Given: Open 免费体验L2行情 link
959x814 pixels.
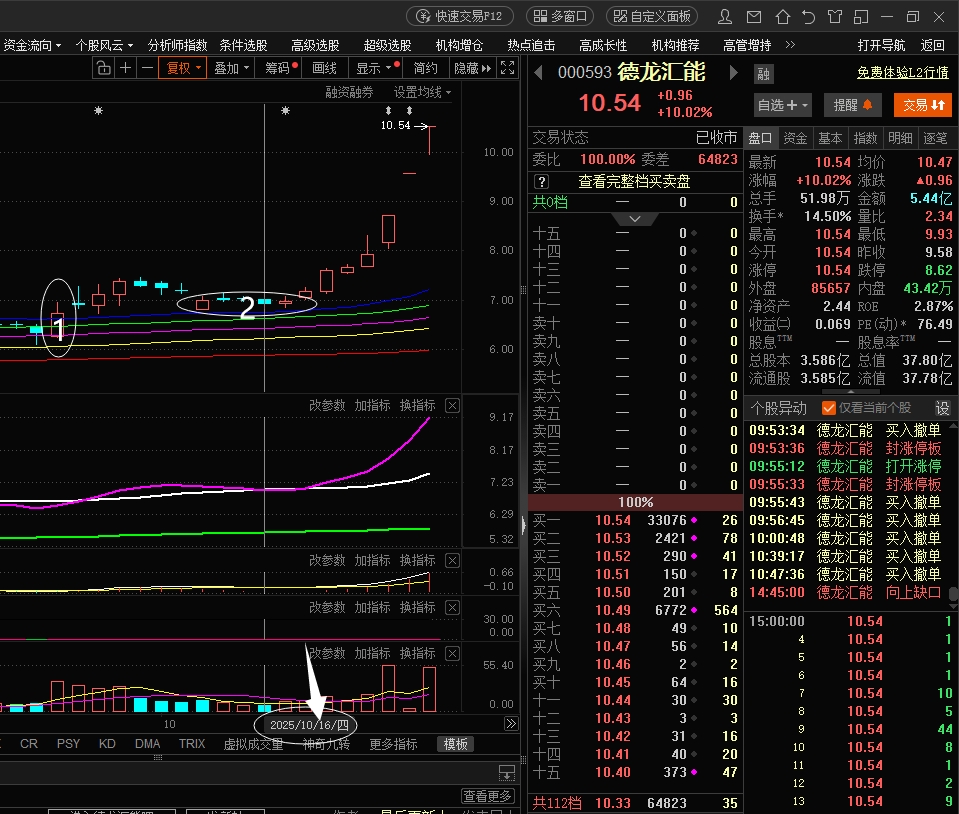Looking at the screenshot, I should click(903, 72).
